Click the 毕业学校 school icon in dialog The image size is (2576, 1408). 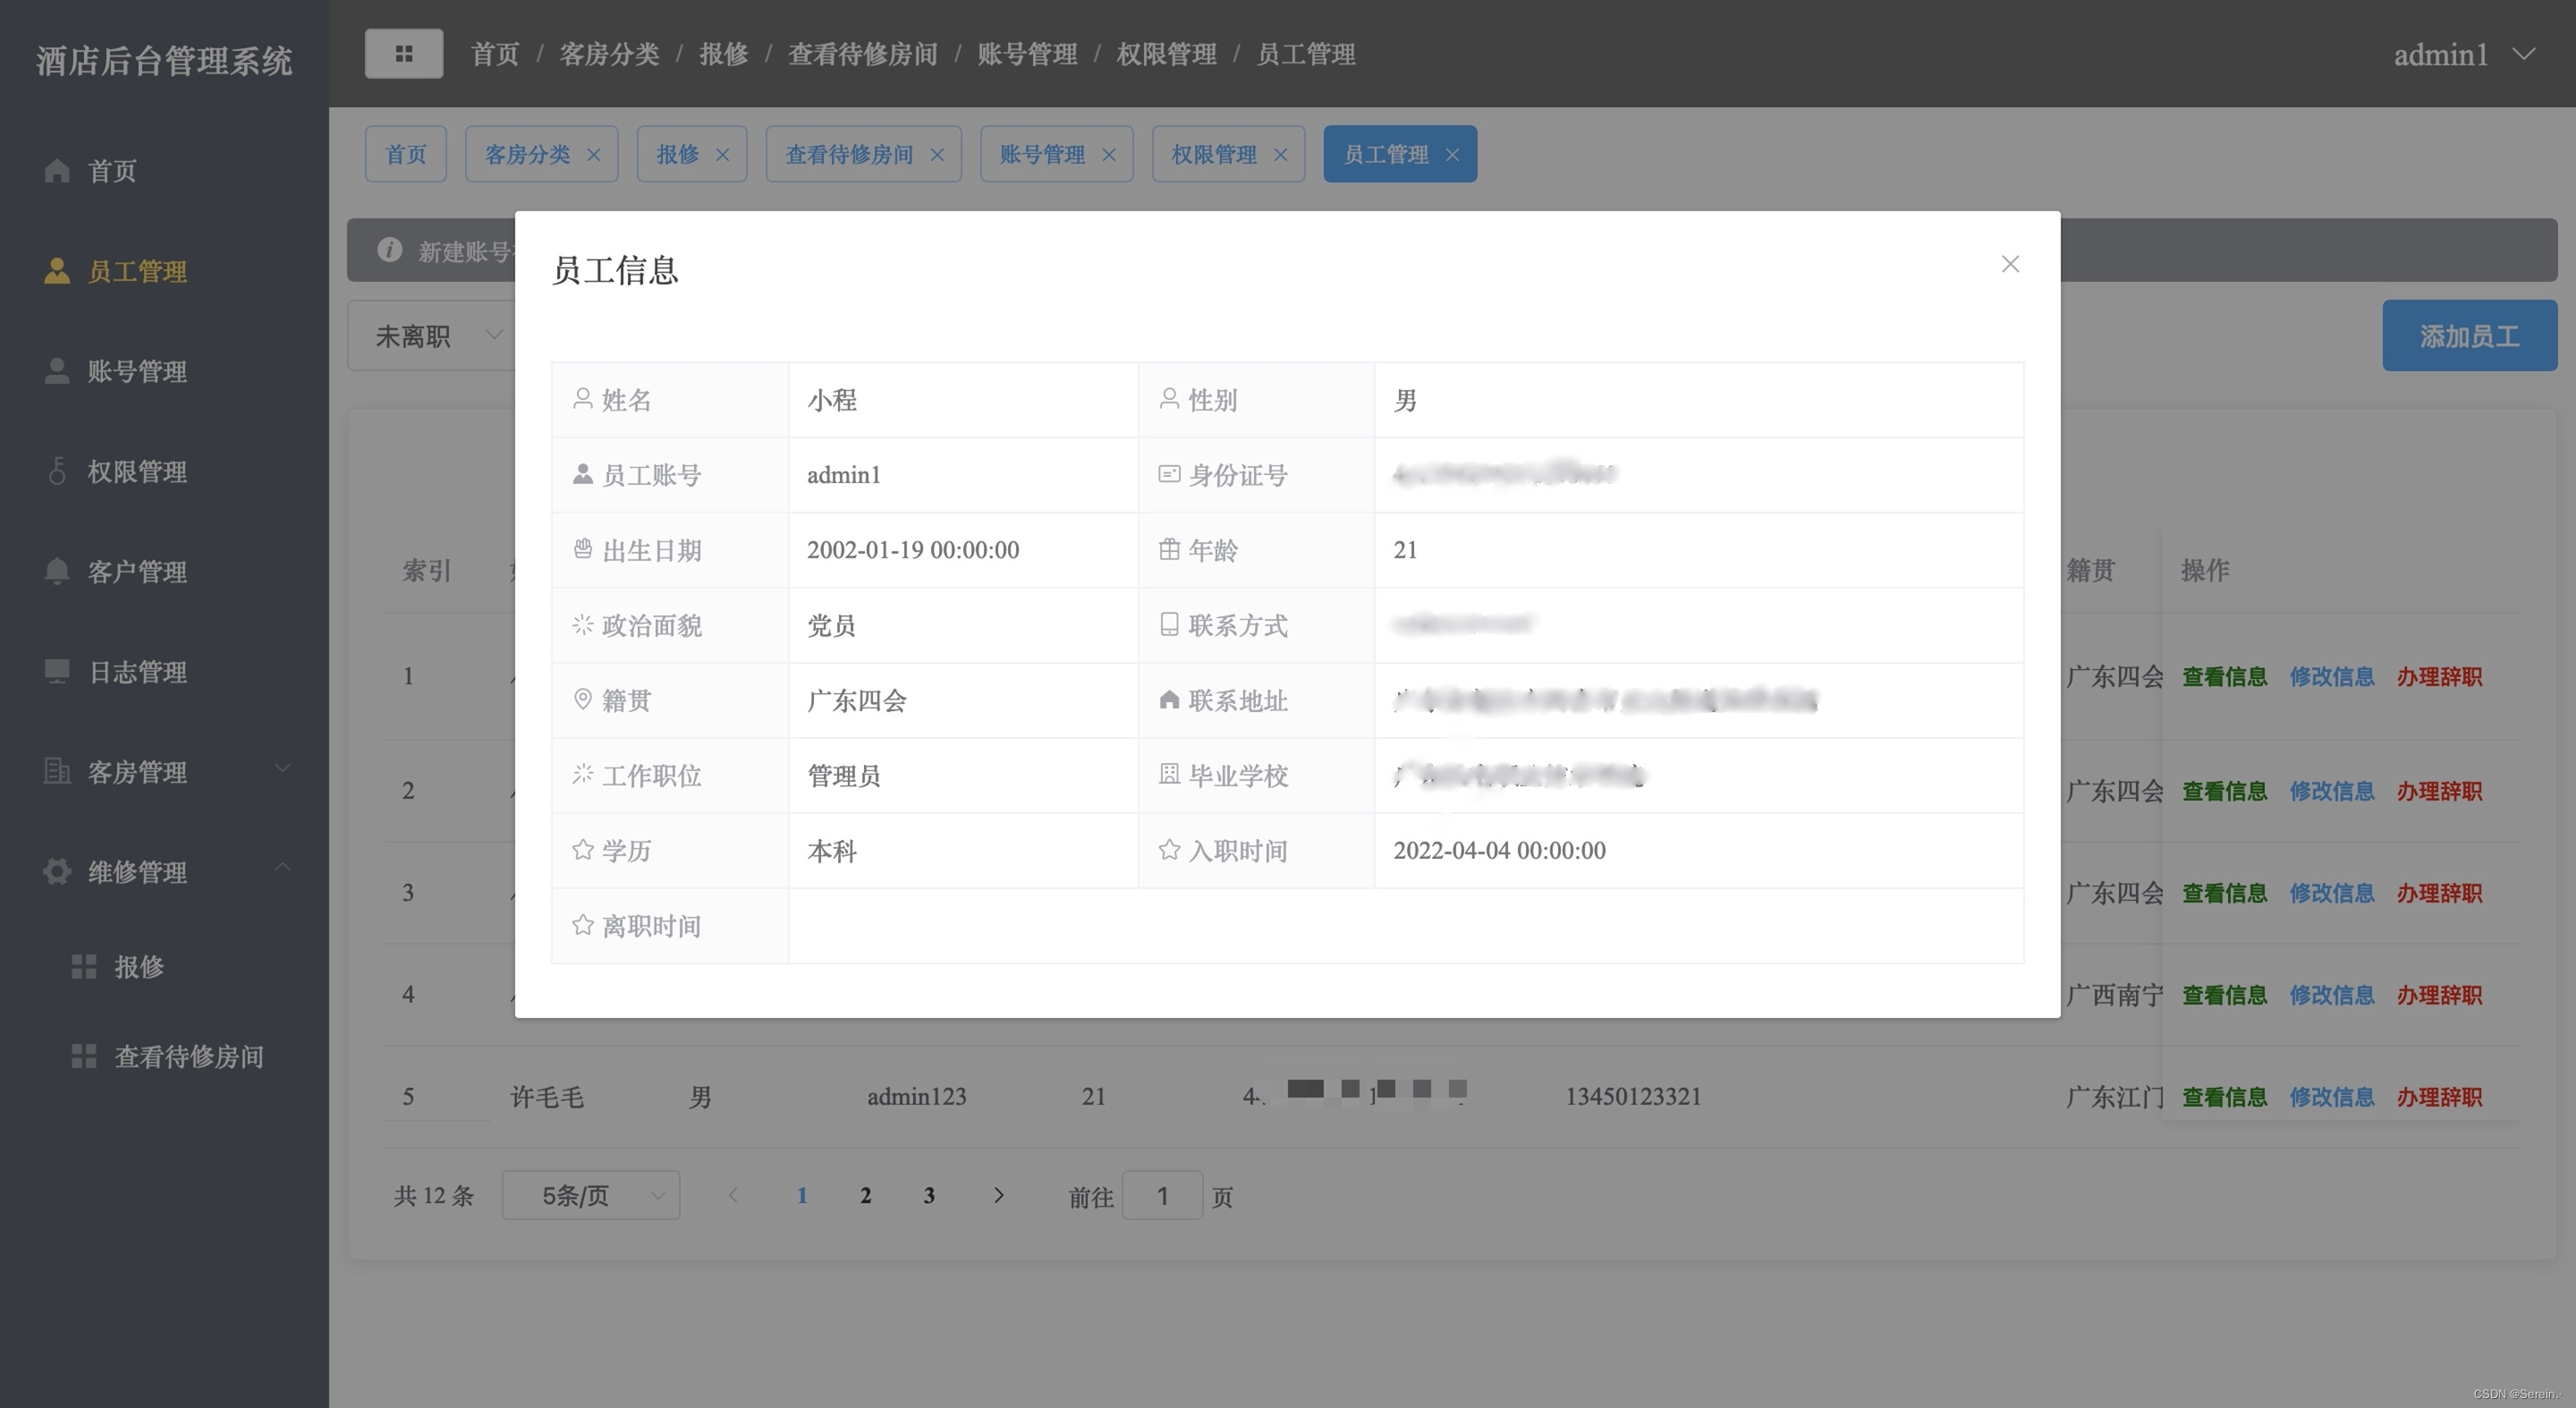pyautogui.click(x=1168, y=774)
